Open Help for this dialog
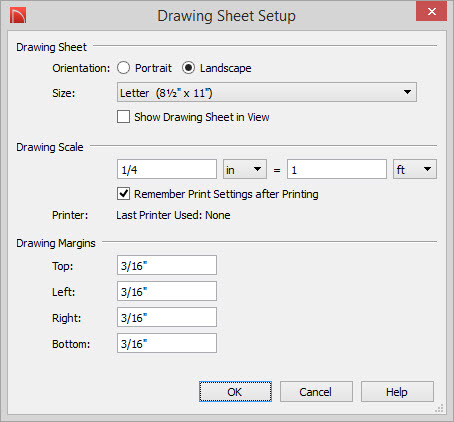 pyautogui.click(x=397, y=392)
